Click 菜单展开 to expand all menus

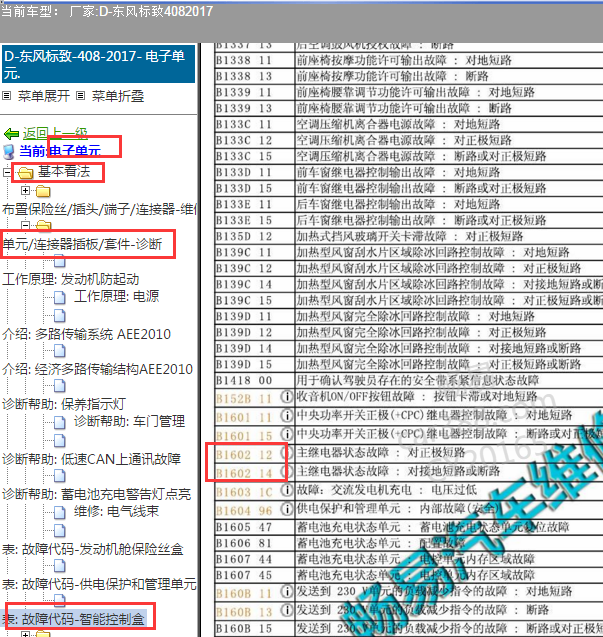click(x=43, y=96)
